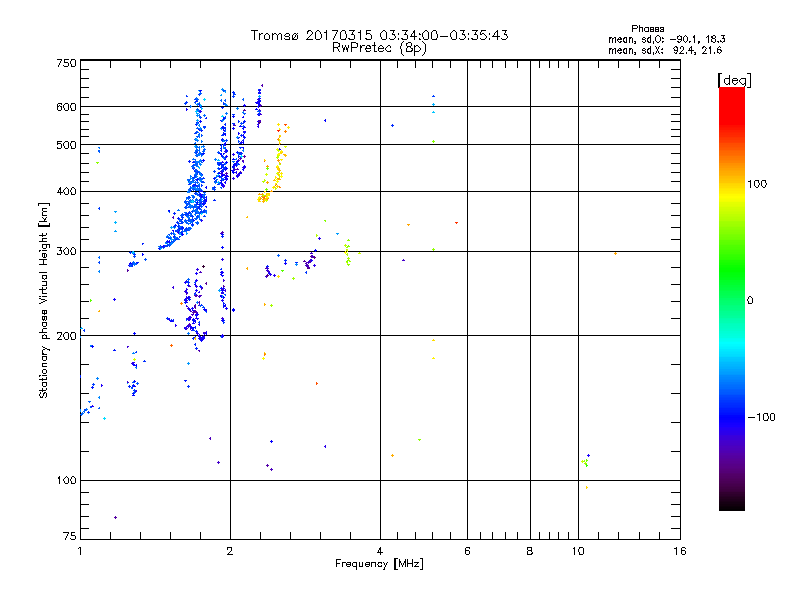Screen dimensions: 800x600
Task: Click the 'Phases' heading in the top-right corner
Action: coord(647,29)
